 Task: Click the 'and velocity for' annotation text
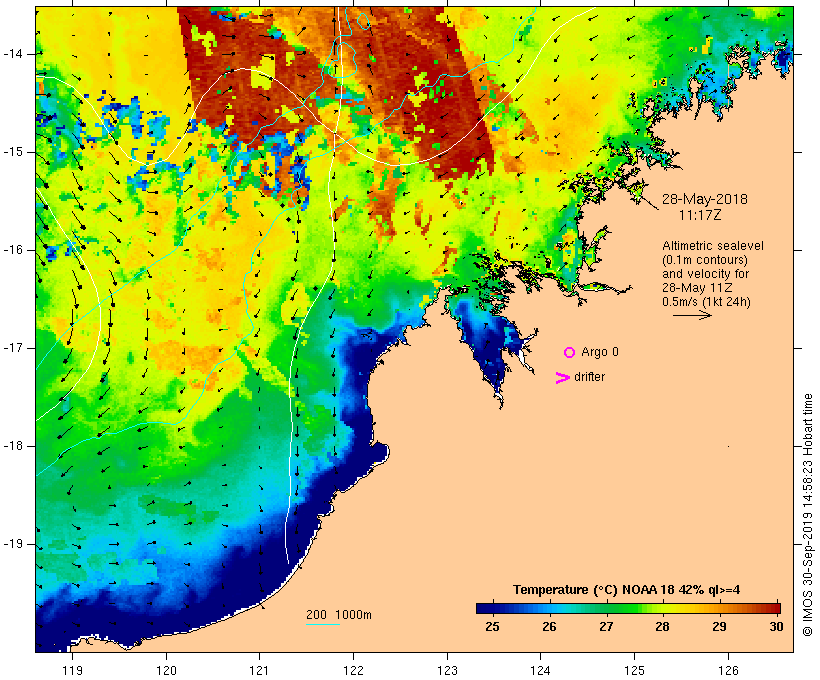tap(705, 274)
